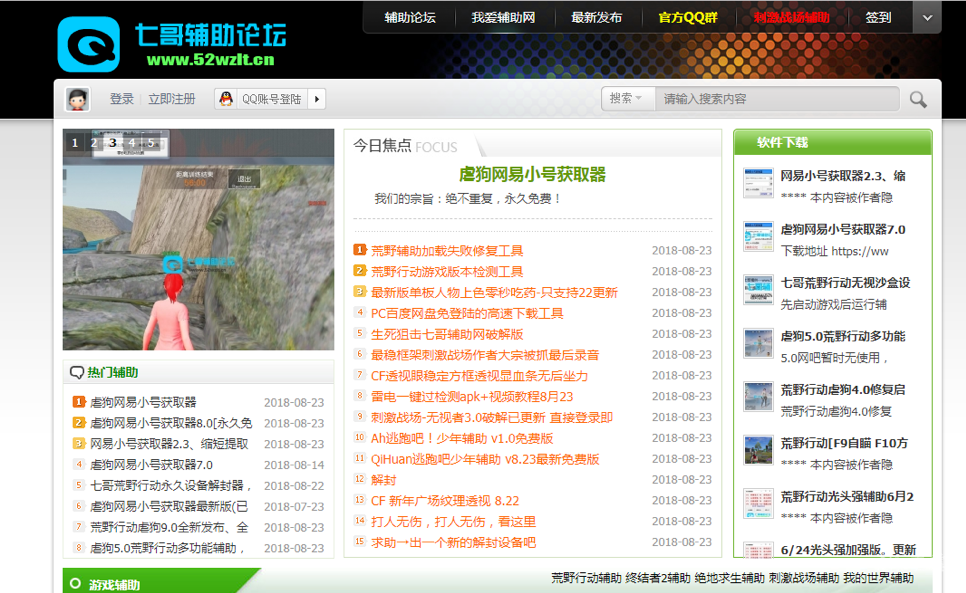The width and height of the screenshot is (966, 593).
Task: Open thumbnail of 荒野行动光头强辅助6月2
Action: [758, 504]
